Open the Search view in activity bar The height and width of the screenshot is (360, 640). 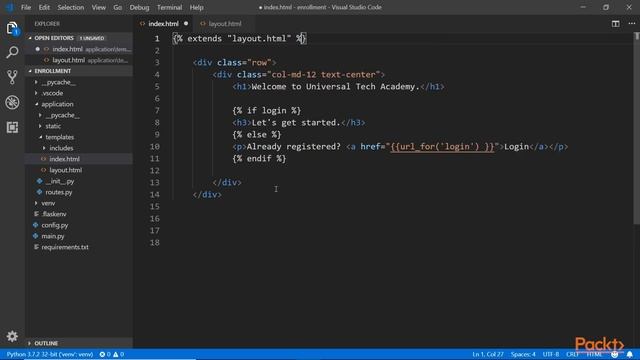(12, 52)
